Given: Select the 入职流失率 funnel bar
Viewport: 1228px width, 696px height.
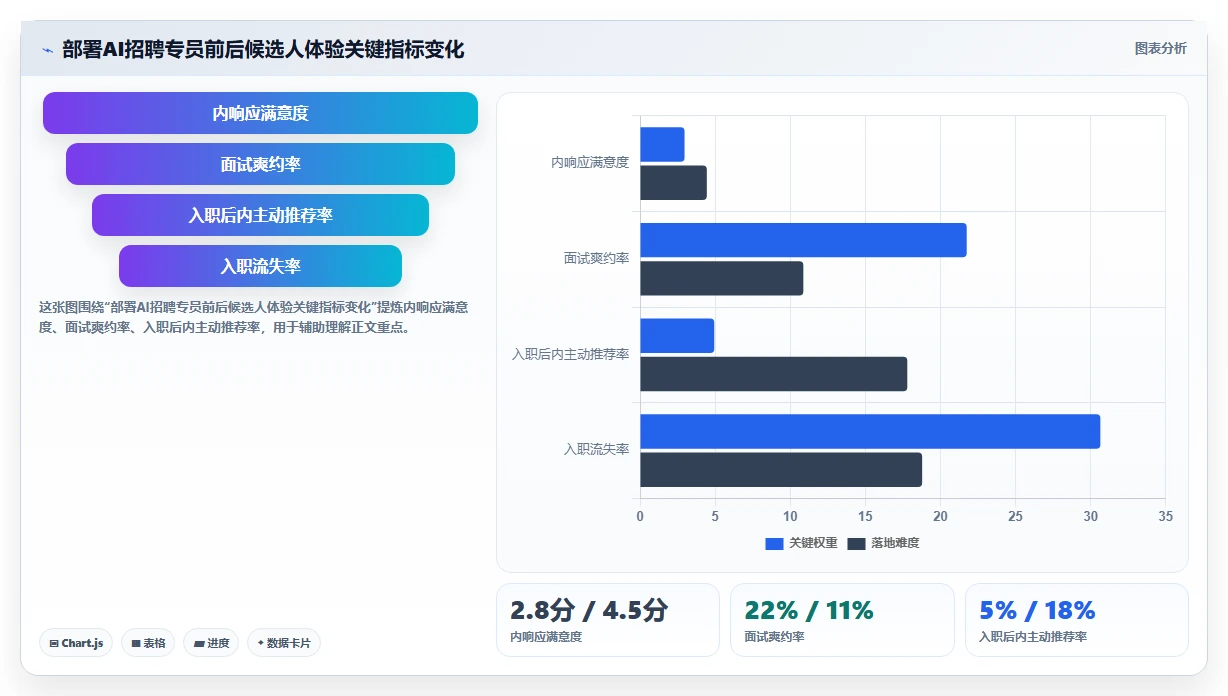Looking at the screenshot, I should [260, 266].
